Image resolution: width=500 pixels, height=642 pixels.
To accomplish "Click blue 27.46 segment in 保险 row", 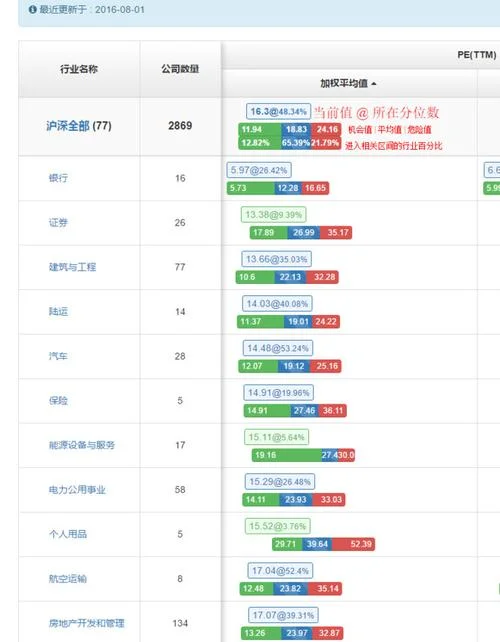I will click(304, 411).
